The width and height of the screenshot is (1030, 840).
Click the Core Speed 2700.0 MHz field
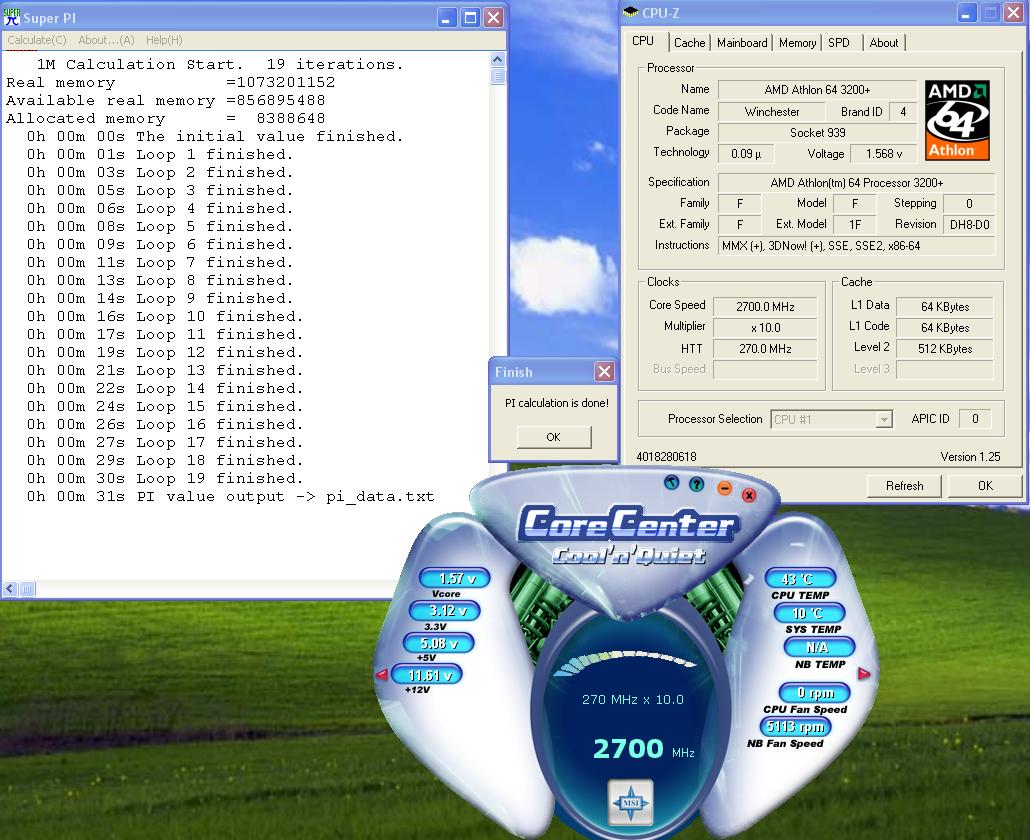[x=765, y=307]
